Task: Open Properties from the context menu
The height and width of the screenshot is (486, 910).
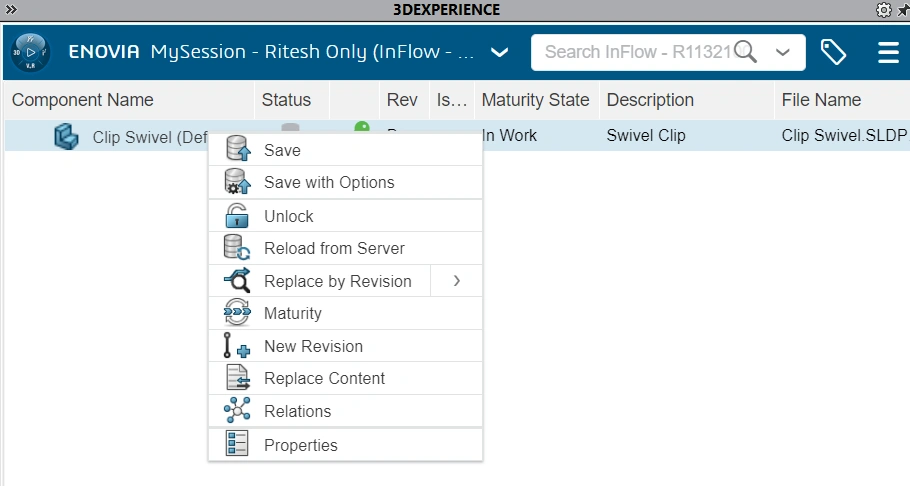Action: (300, 445)
